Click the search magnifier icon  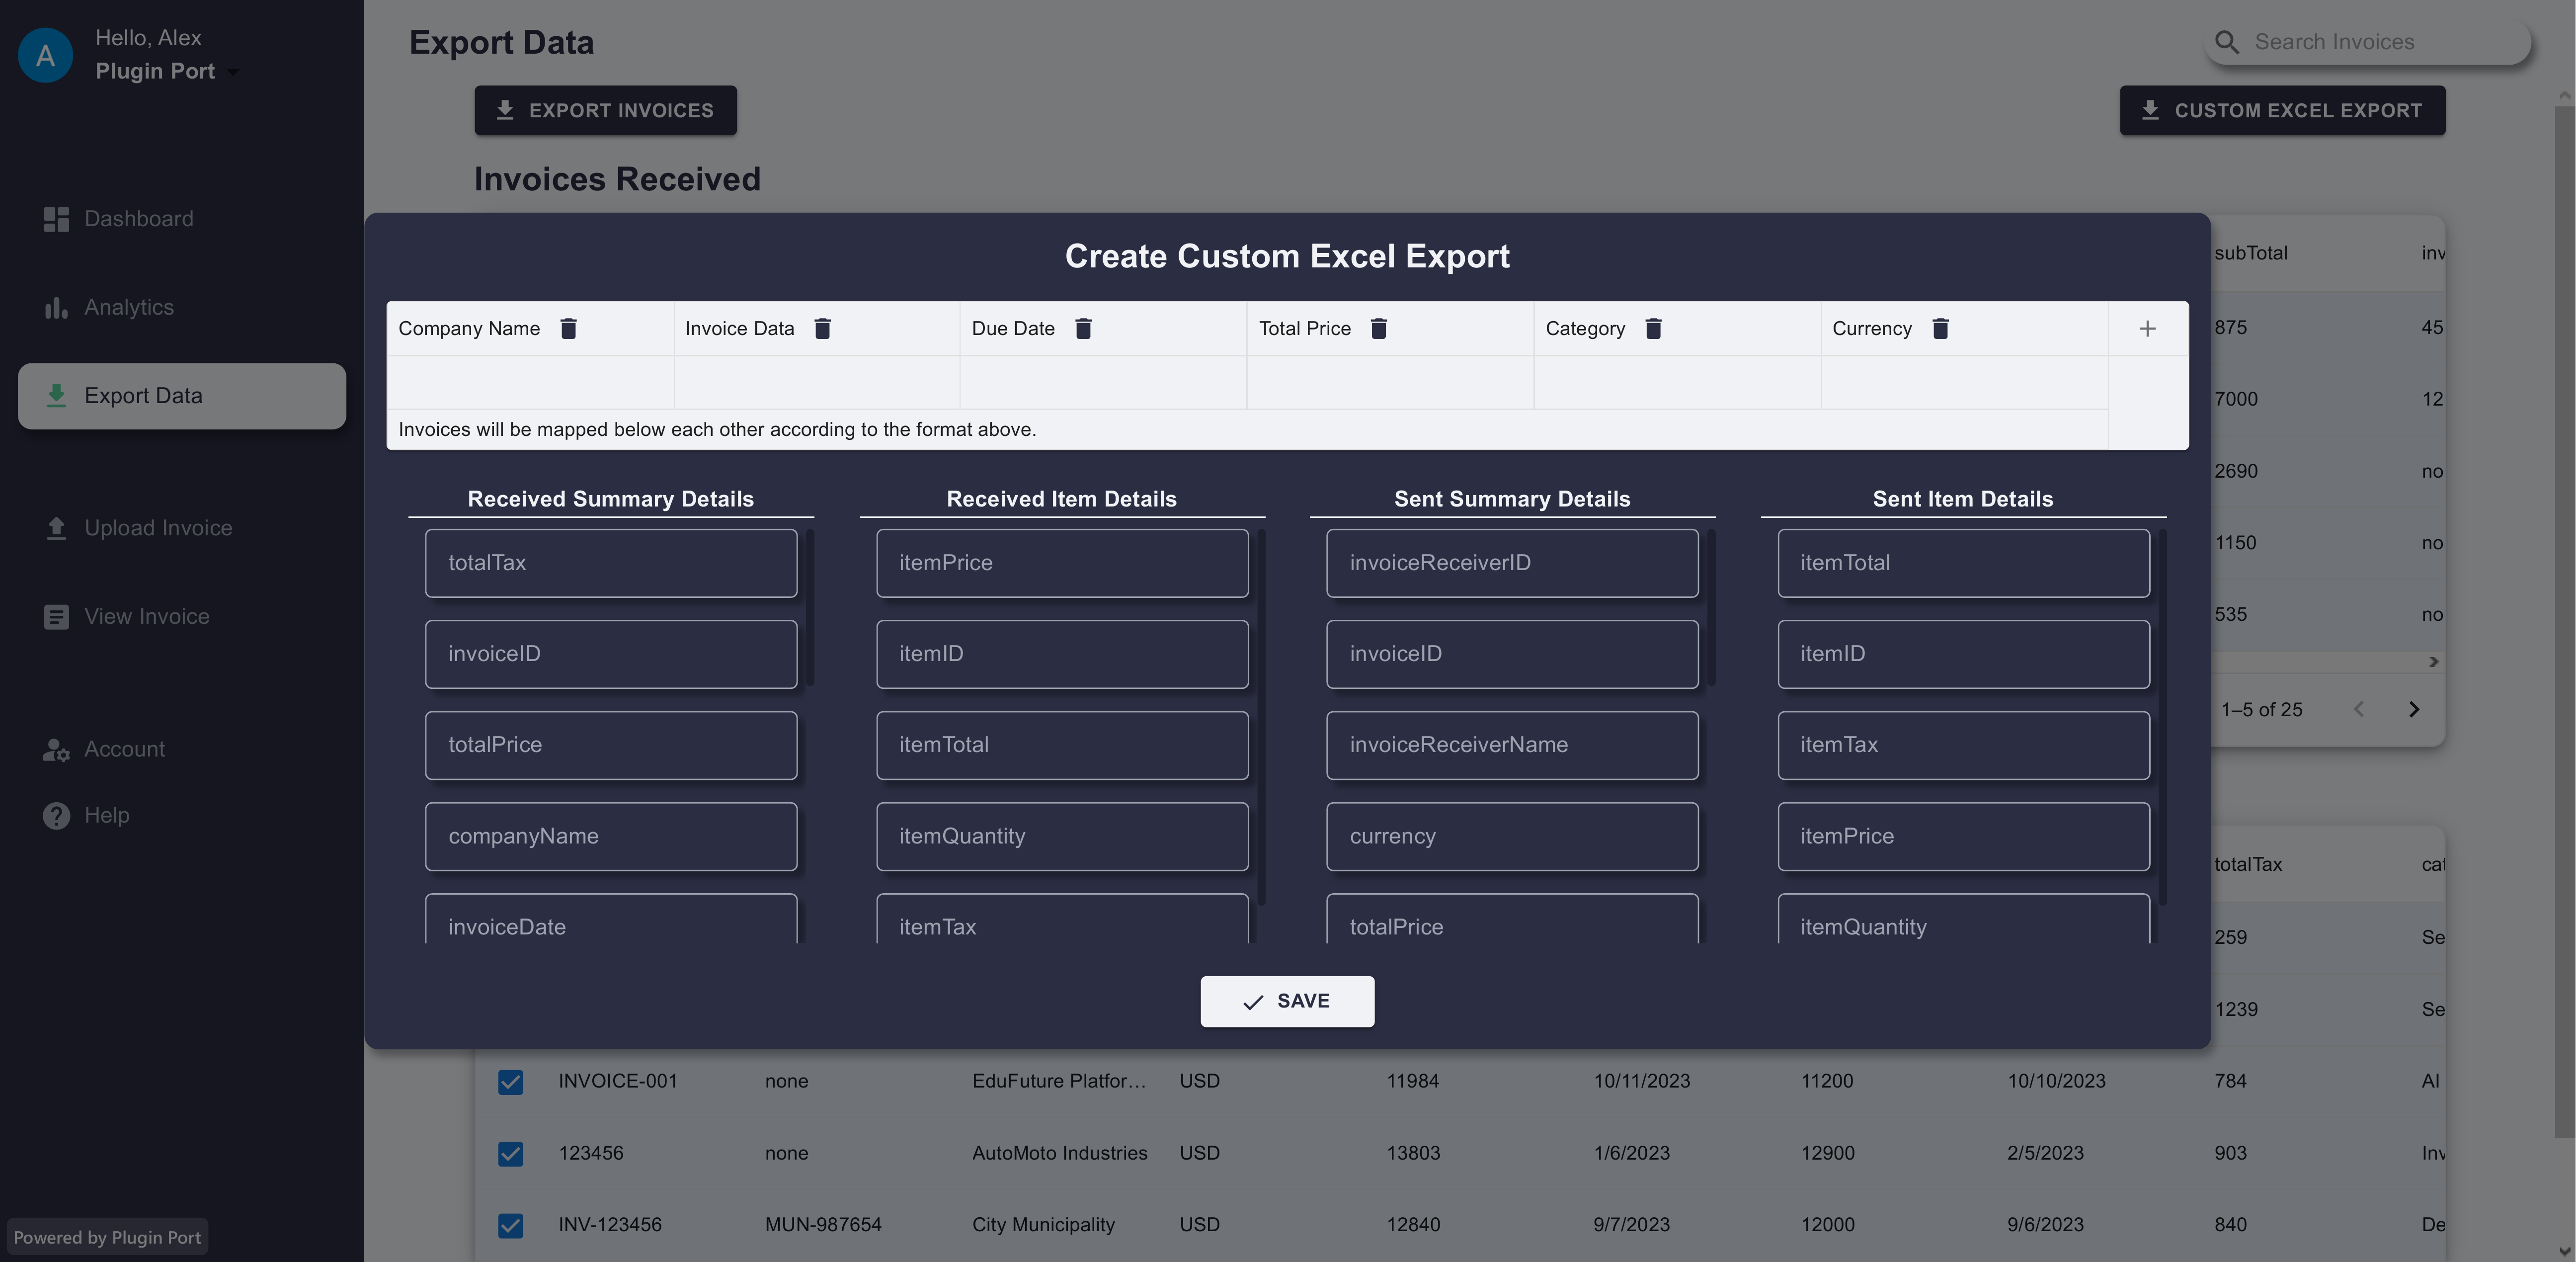coord(2227,42)
